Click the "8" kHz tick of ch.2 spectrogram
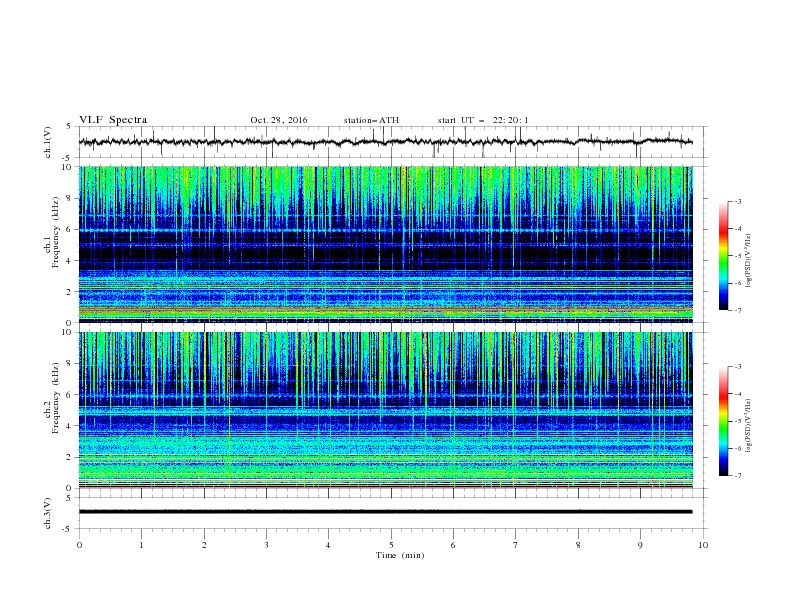This screenshot has width=792, height=612. coord(70,364)
